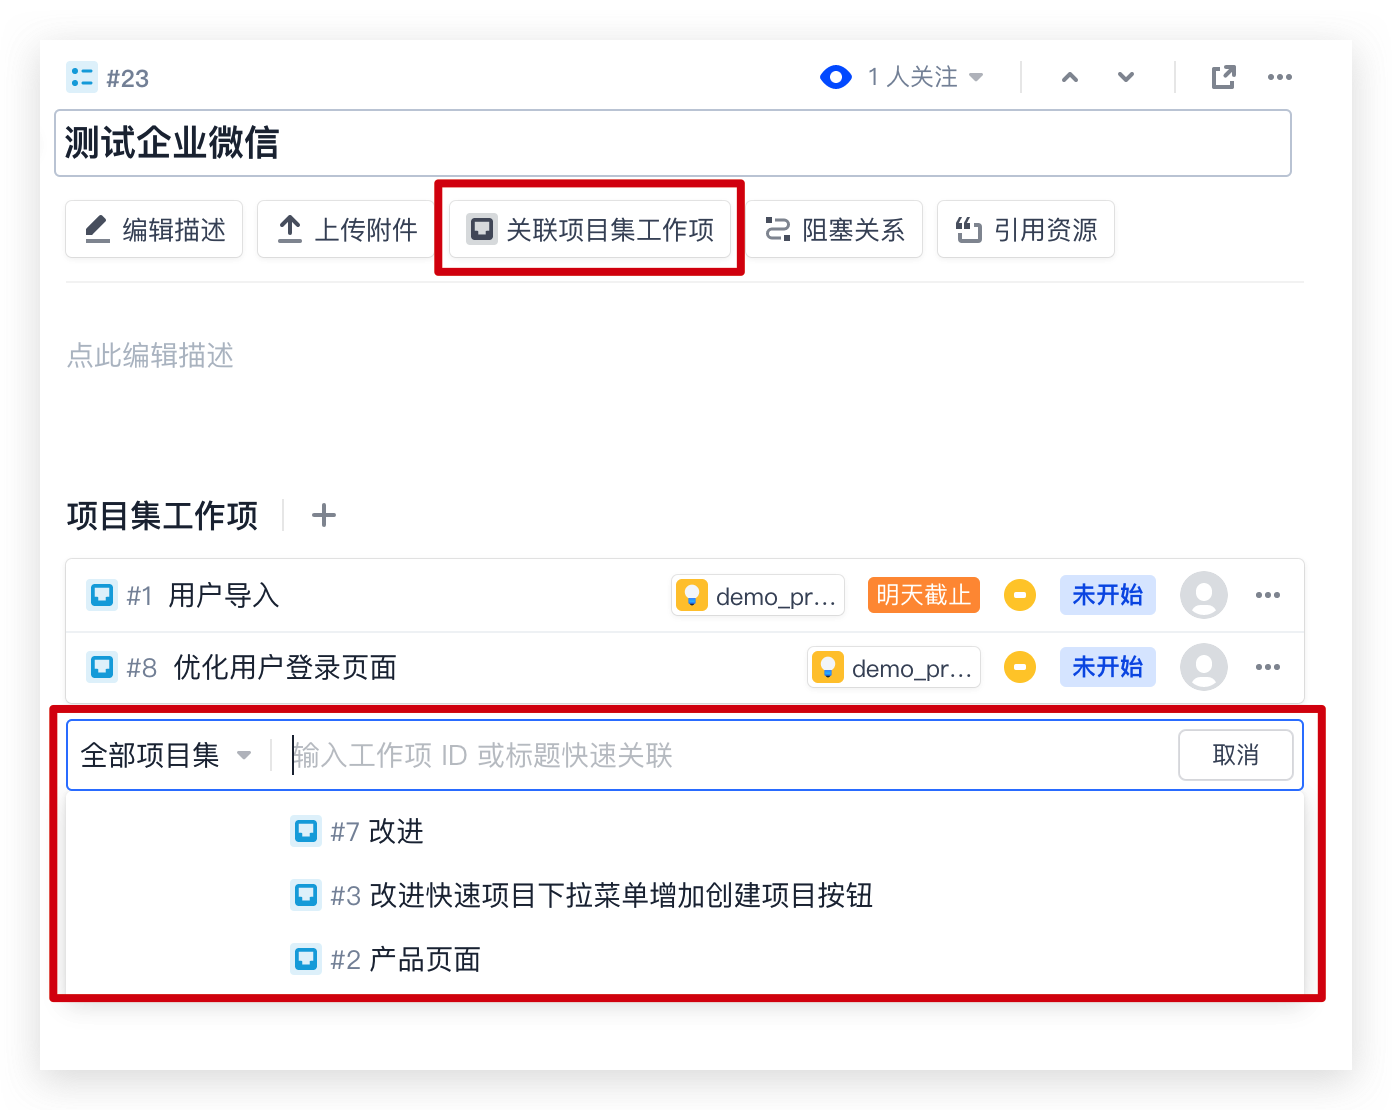This screenshot has height=1110, width=1392.
Task: Open the 1 人关注 followers dropdown
Action: 925,77
